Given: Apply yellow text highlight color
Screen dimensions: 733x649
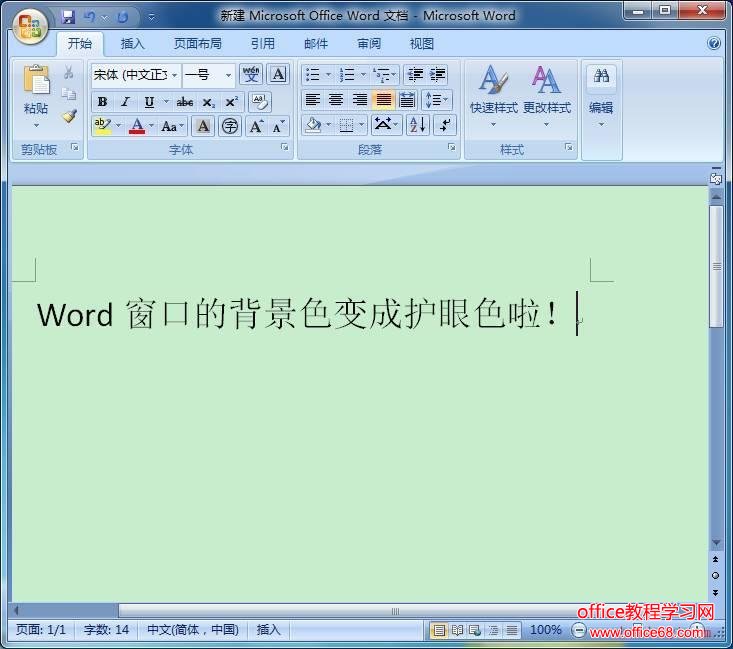Looking at the screenshot, I should coord(102,126).
